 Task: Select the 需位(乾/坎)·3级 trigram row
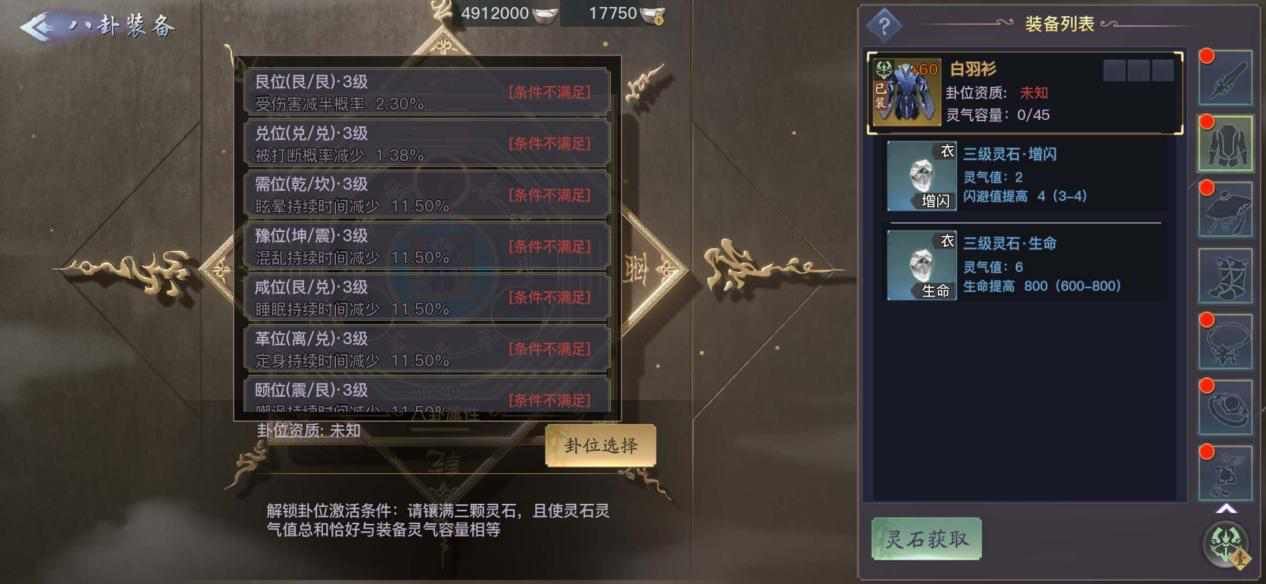(427, 194)
